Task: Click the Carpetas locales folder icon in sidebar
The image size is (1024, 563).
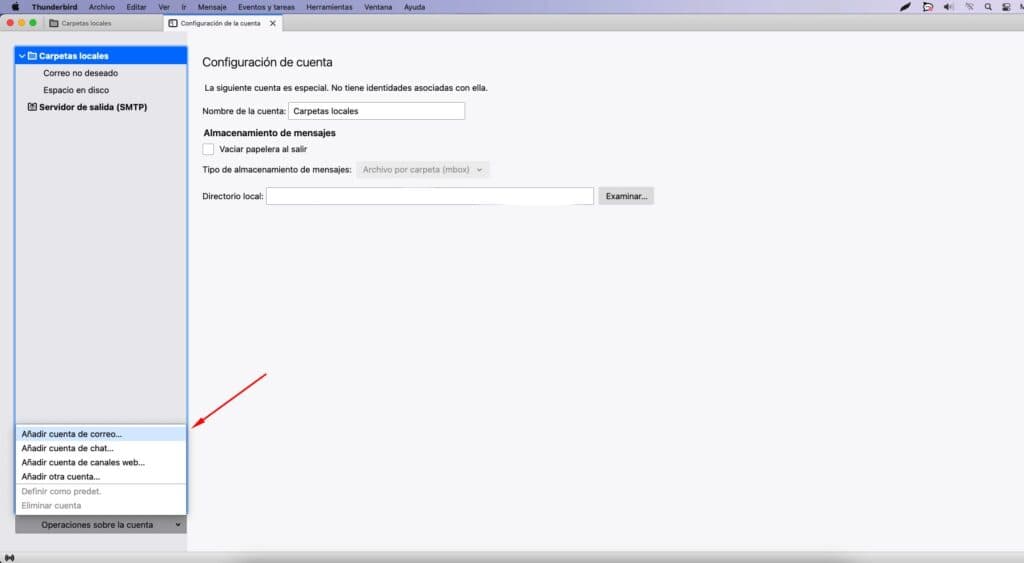Action: 32,56
